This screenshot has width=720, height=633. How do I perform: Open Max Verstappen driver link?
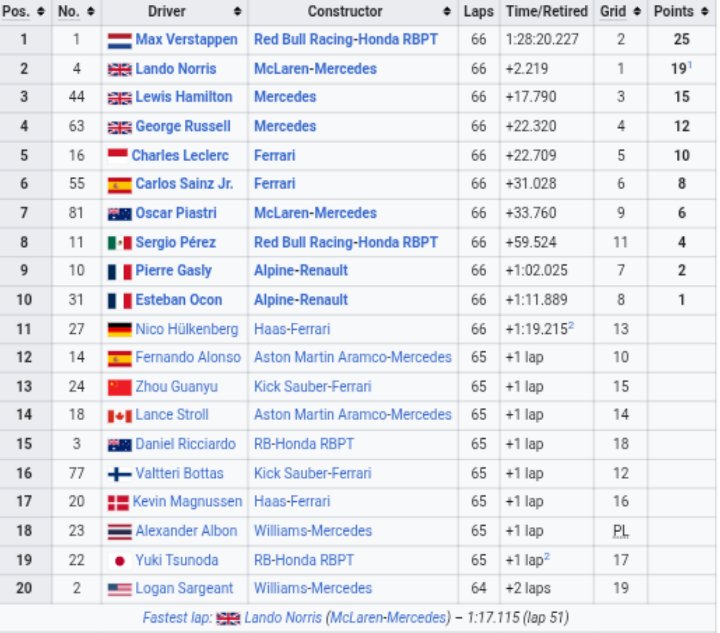tap(186, 39)
